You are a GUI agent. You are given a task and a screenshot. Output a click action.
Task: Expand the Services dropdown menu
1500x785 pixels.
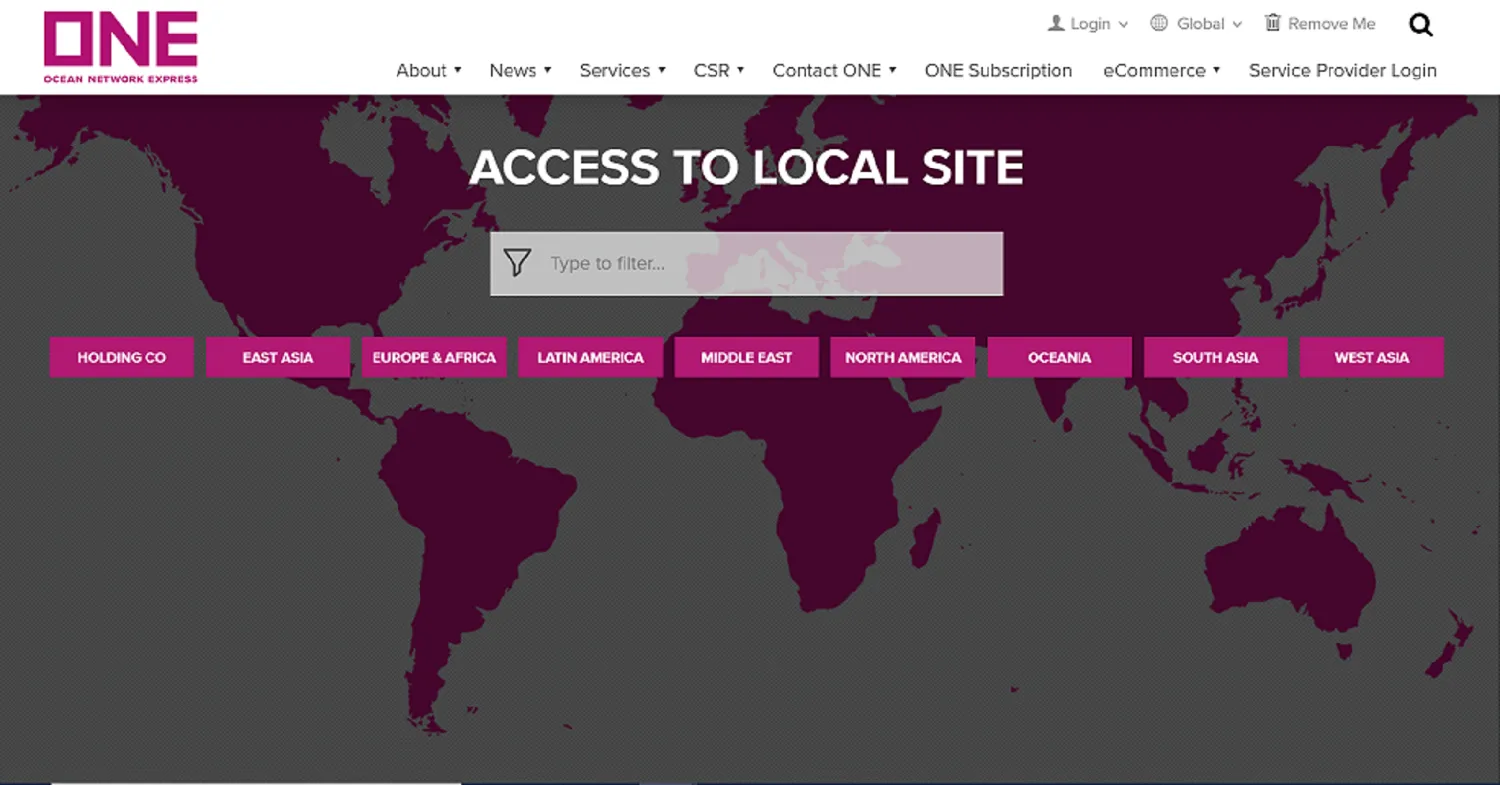pos(622,70)
